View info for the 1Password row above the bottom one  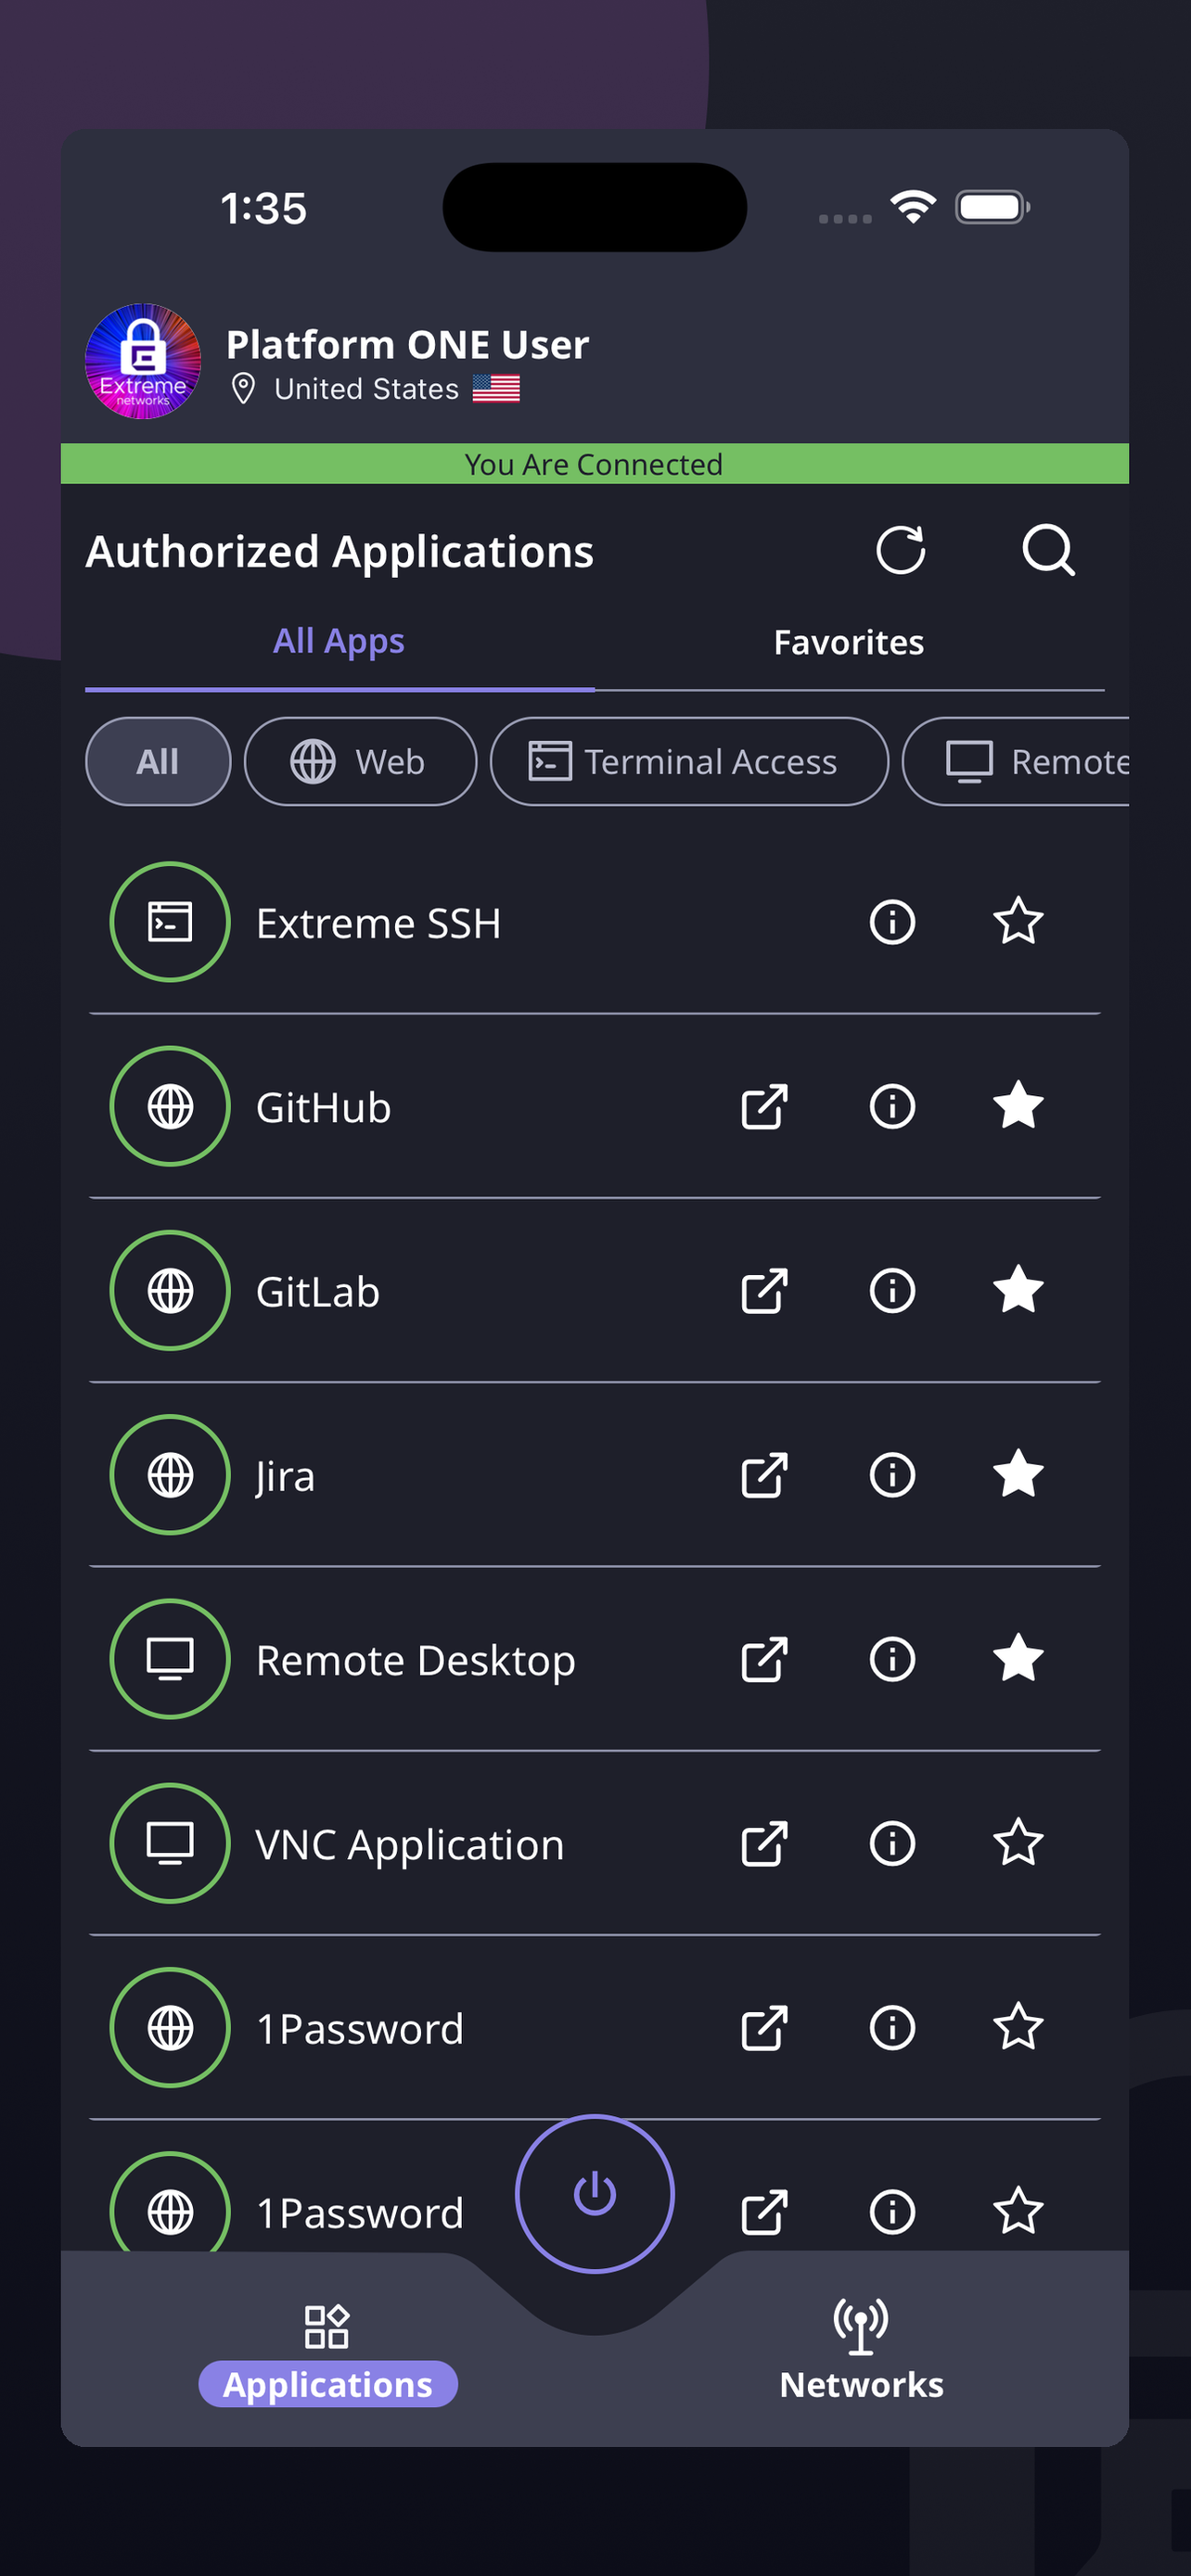(892, 2026)
